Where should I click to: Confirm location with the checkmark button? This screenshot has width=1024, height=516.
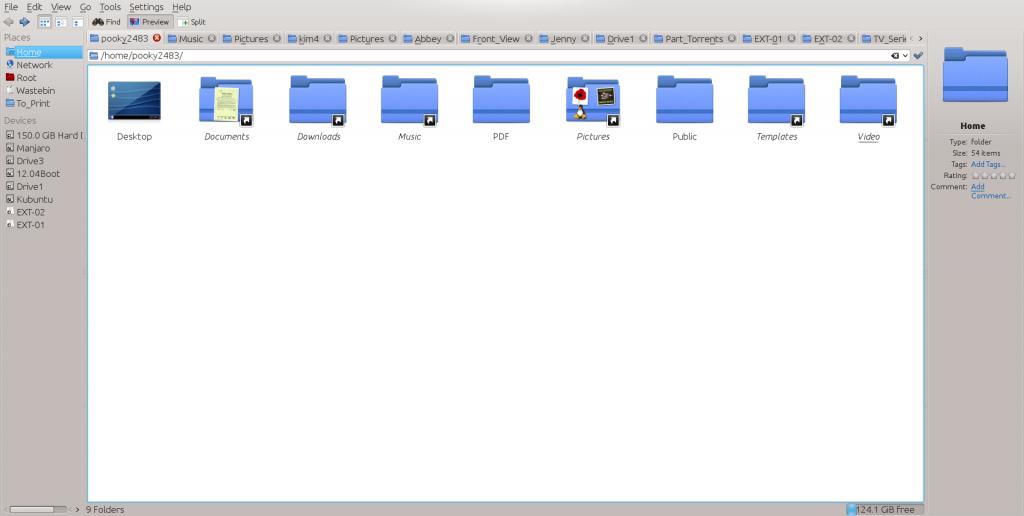coord(918,56)
